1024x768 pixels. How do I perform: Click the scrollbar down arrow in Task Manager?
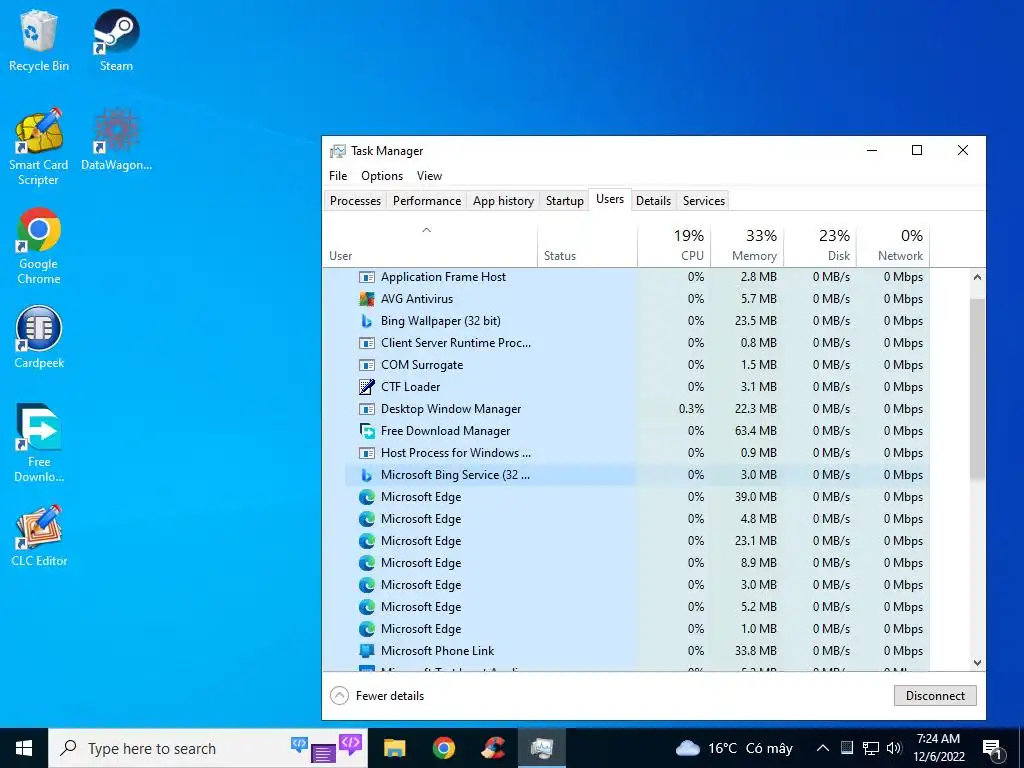click(x=978, y=663)
